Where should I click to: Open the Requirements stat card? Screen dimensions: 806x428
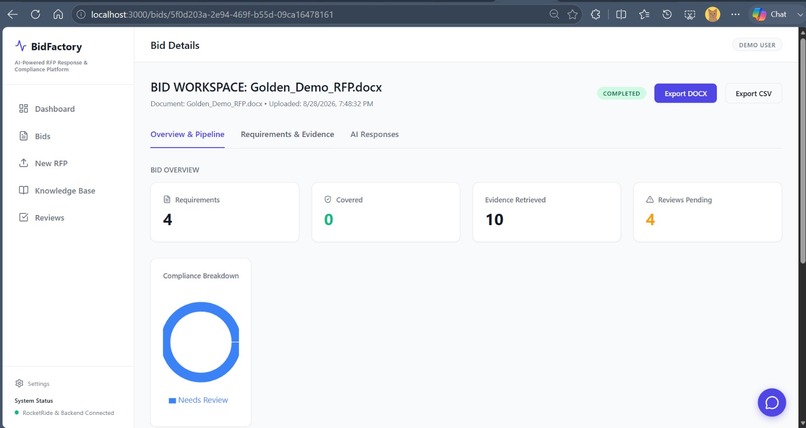225,212
